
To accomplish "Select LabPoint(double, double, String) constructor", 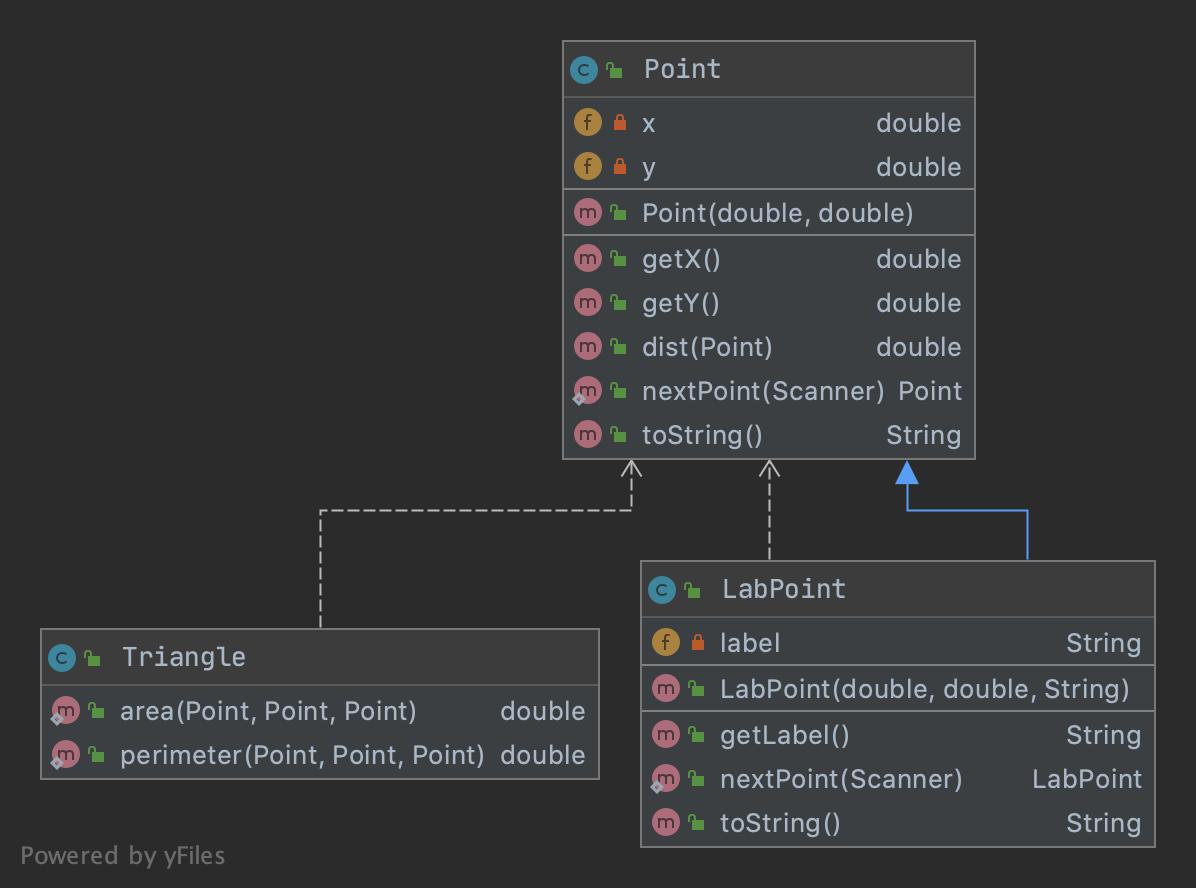I will click(x=924, y=689).
